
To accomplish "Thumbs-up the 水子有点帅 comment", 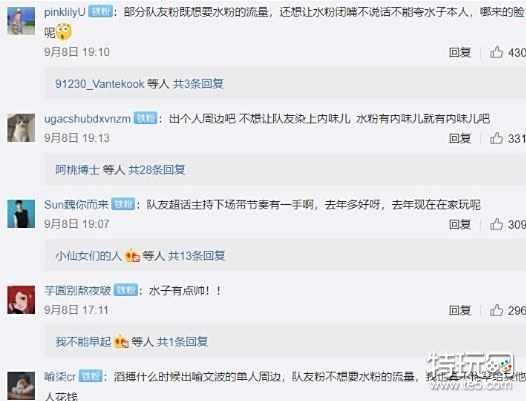I will 496,310.
